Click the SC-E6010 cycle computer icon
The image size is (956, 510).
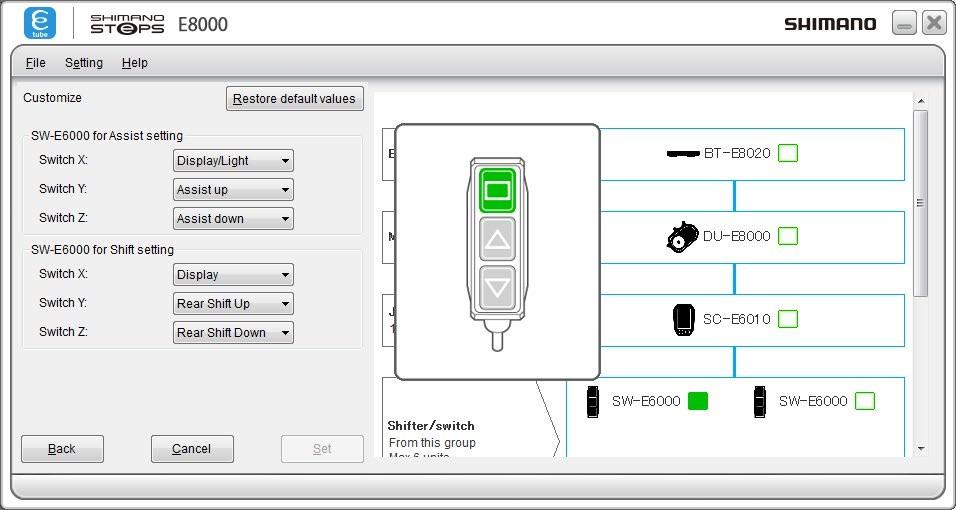coord(683,320)
